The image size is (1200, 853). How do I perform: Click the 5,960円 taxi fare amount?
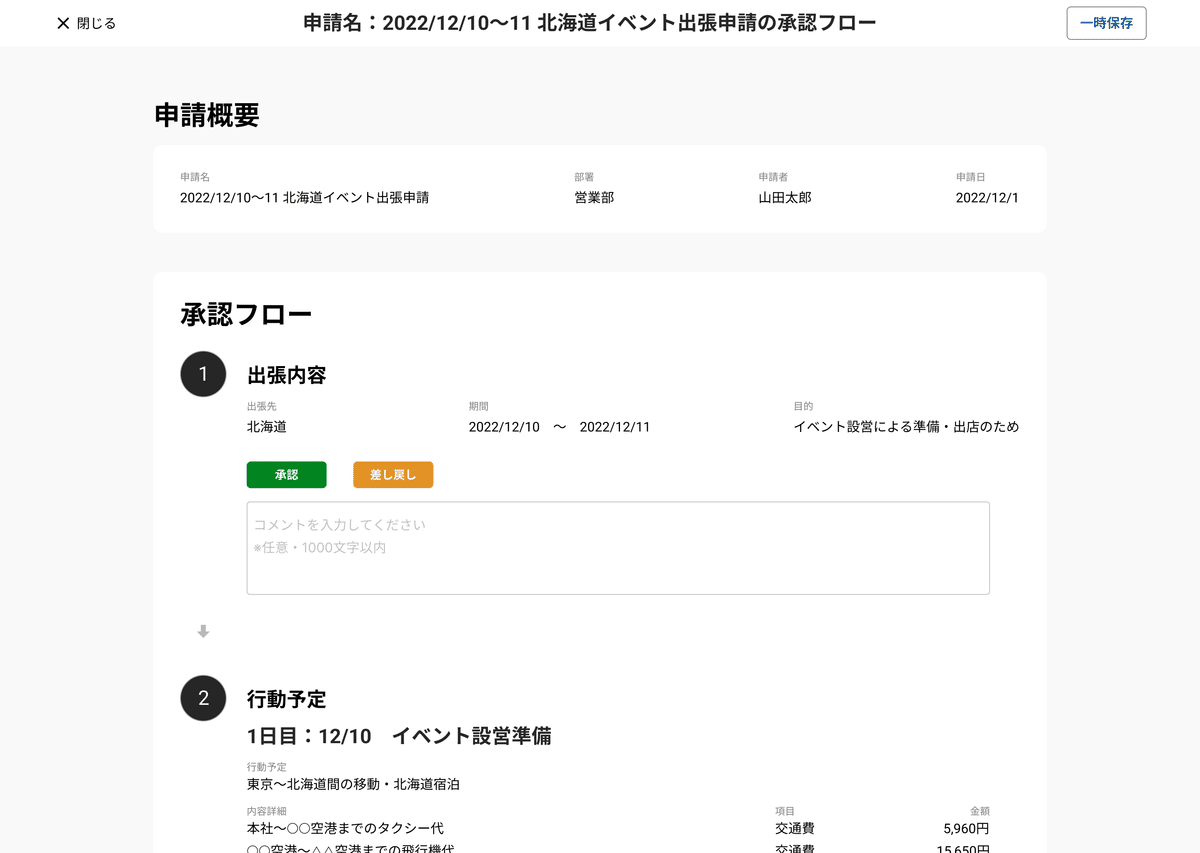pos(966,829)
